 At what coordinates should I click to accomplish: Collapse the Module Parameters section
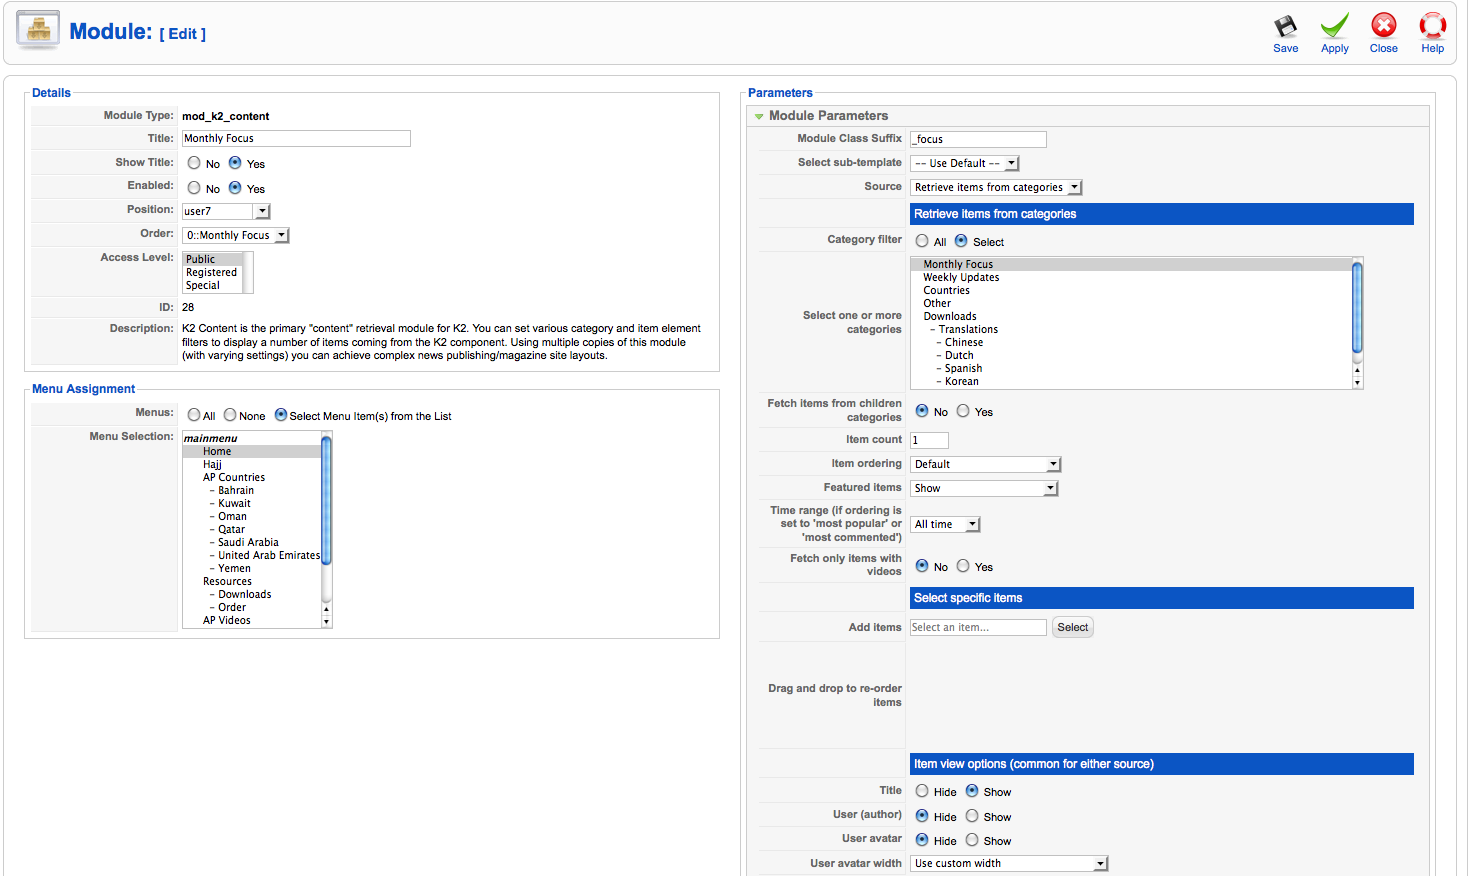coord(759,116)
